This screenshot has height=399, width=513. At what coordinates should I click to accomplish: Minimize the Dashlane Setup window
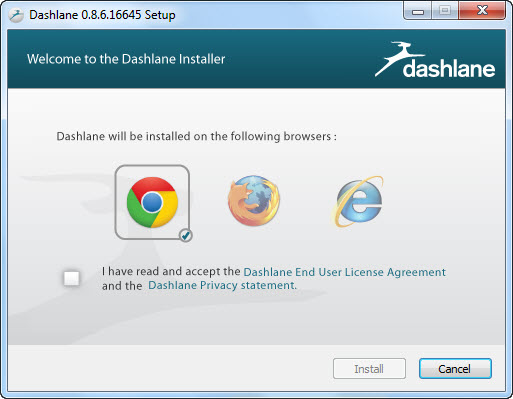(418, 11)
